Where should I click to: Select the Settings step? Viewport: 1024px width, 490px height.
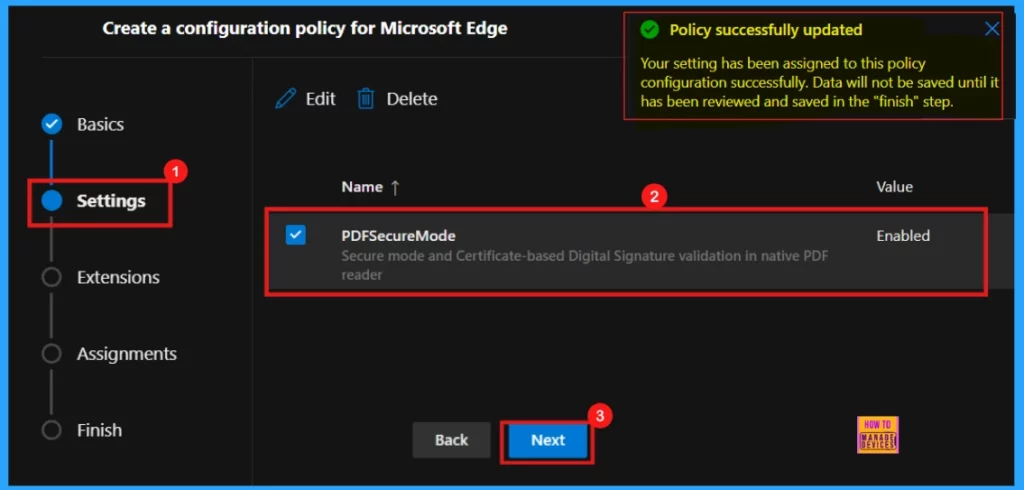click(x=111, y=201)
